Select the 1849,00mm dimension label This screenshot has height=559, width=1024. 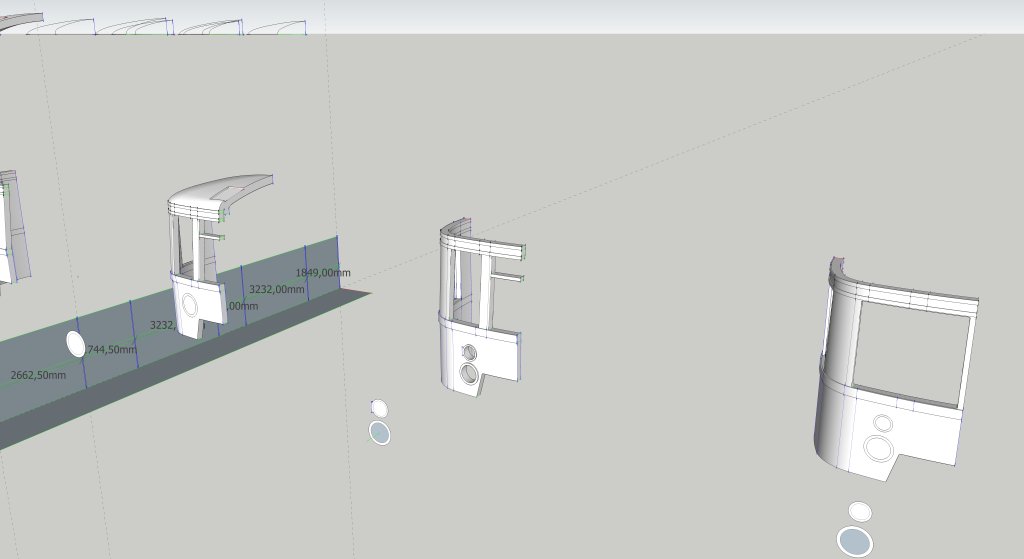point(323,273)
